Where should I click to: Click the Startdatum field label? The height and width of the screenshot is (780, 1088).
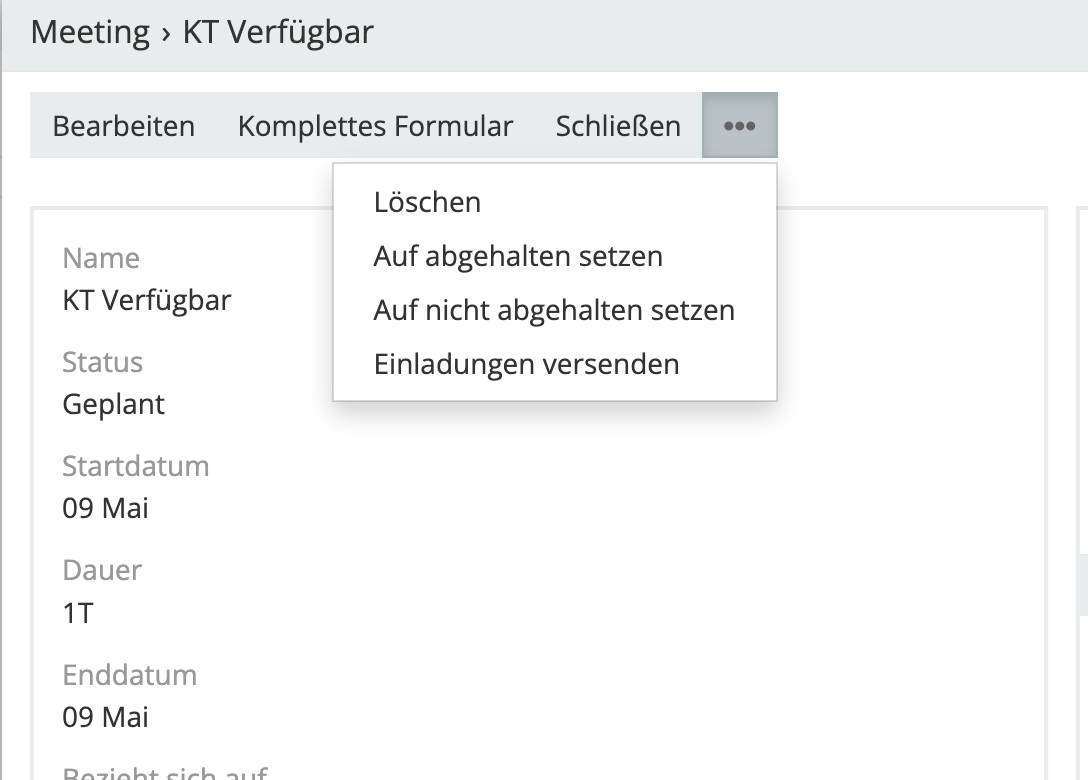pos(135,466)
